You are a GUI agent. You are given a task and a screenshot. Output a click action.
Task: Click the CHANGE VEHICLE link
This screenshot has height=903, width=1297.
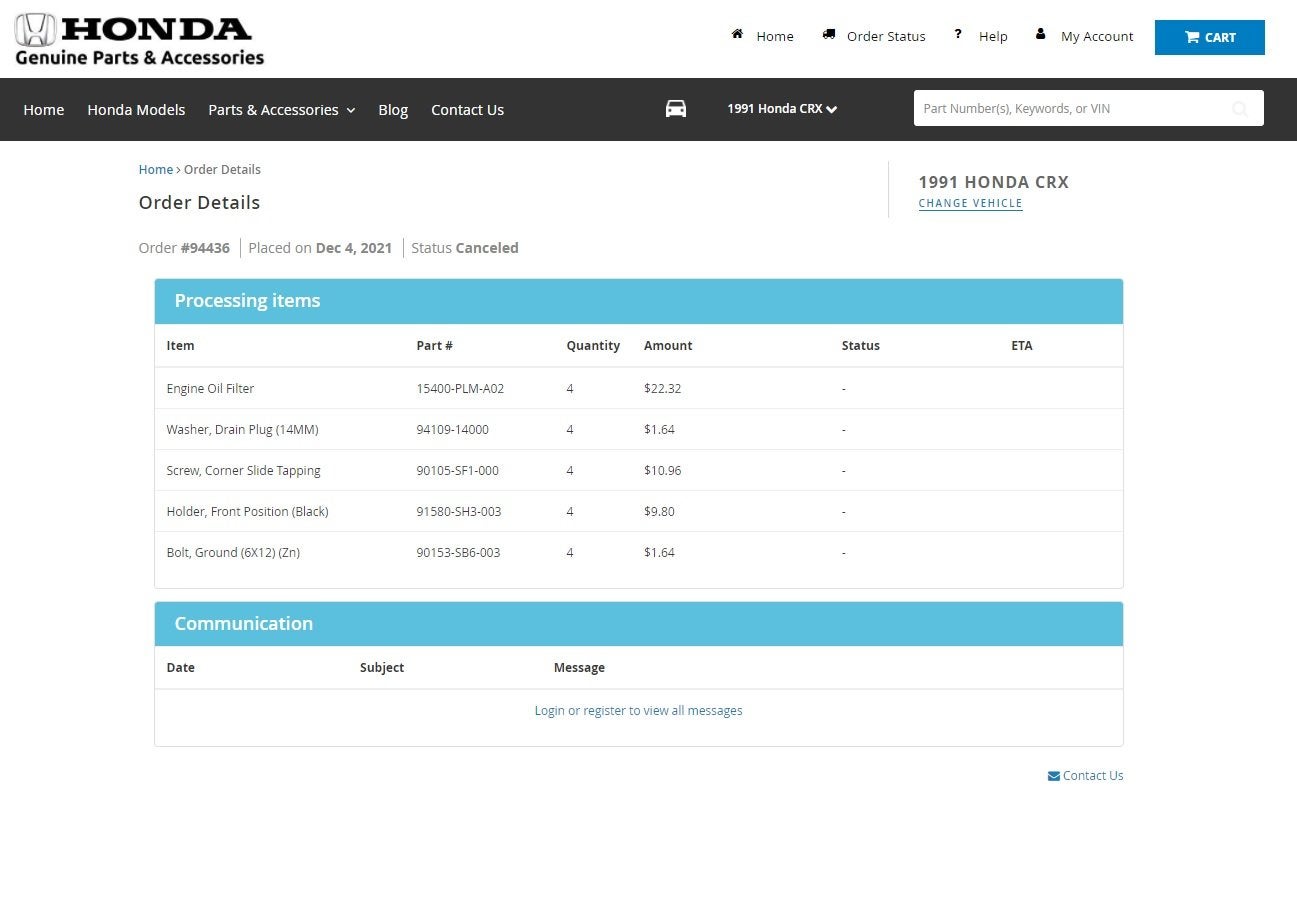tap(970, 203)
